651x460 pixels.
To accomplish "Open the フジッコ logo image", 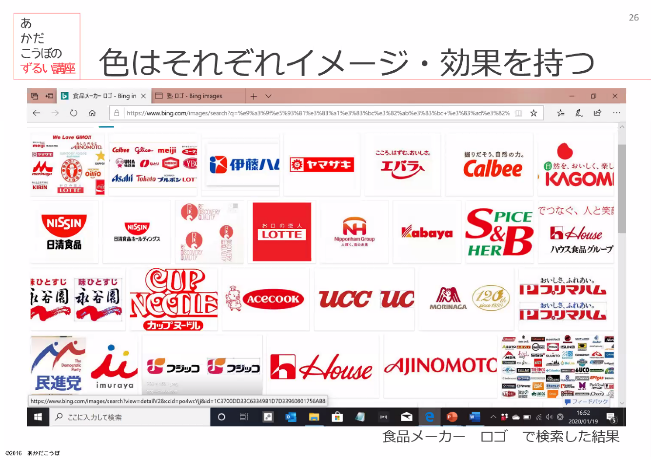I will click(203, 367).
